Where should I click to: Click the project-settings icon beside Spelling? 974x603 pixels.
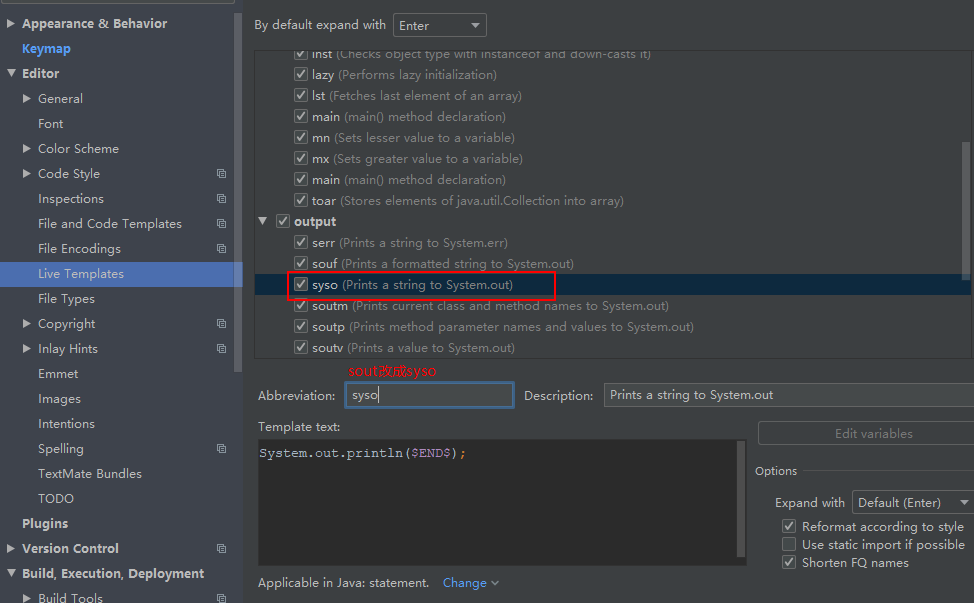click(x=221, y=448)
